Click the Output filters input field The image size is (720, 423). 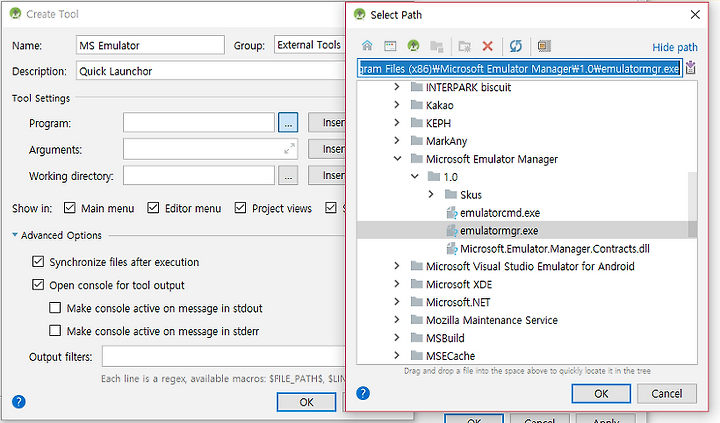224,356
